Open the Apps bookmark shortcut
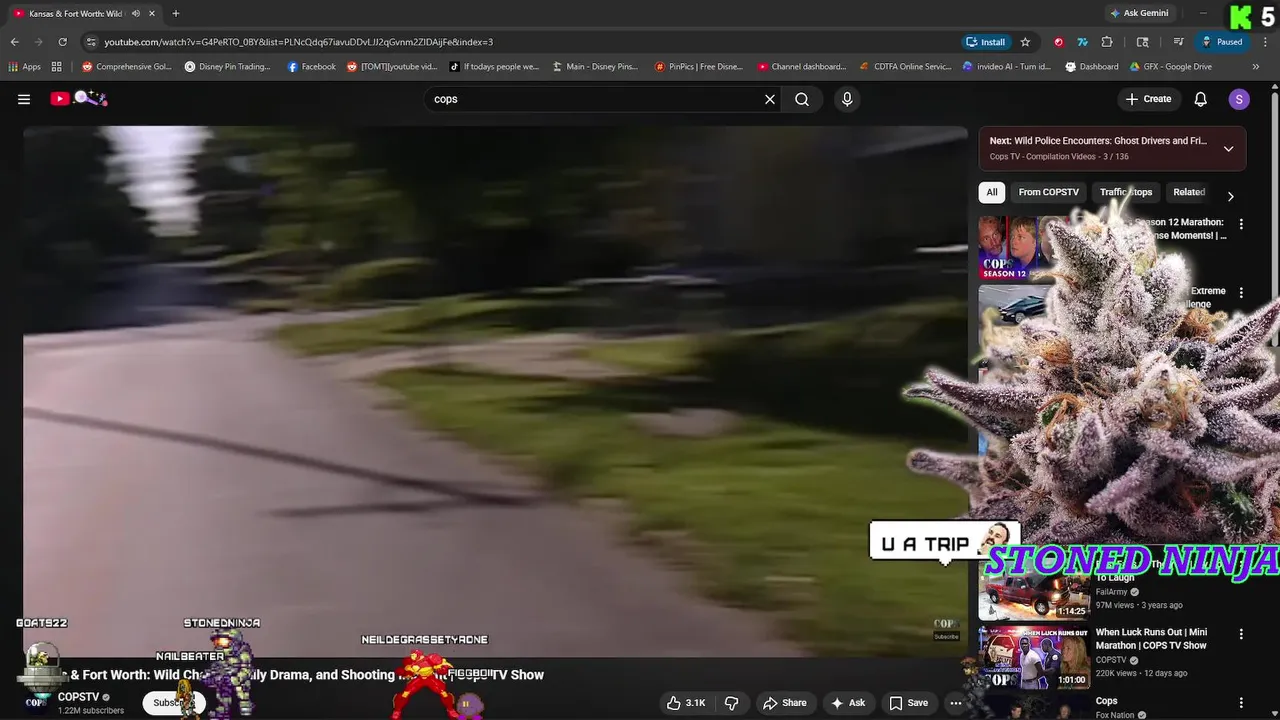1280x720 pixels. [x=24, y=67]
